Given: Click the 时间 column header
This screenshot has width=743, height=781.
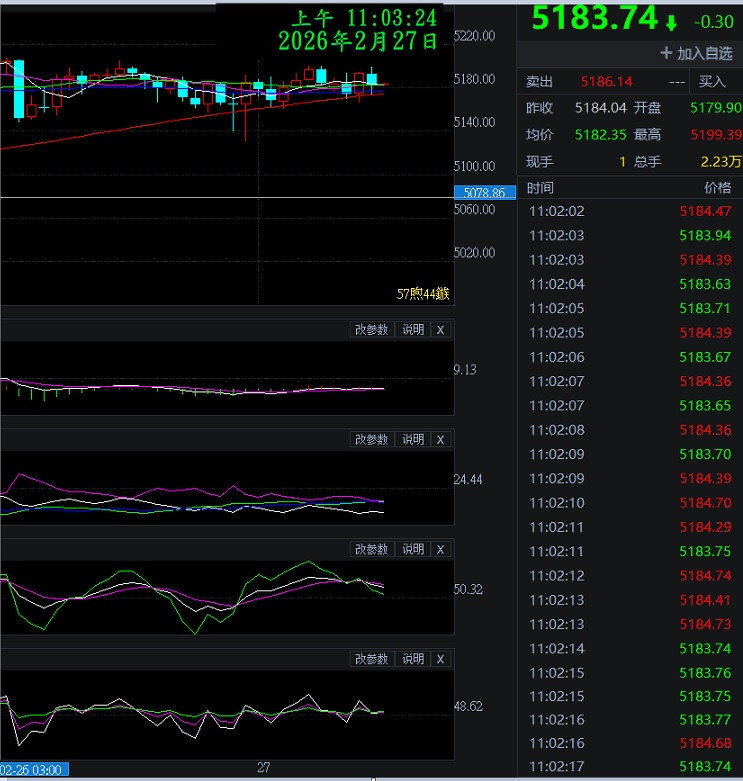Looking at the screenshot, I should pyautogui.click(x=540, y=188).
